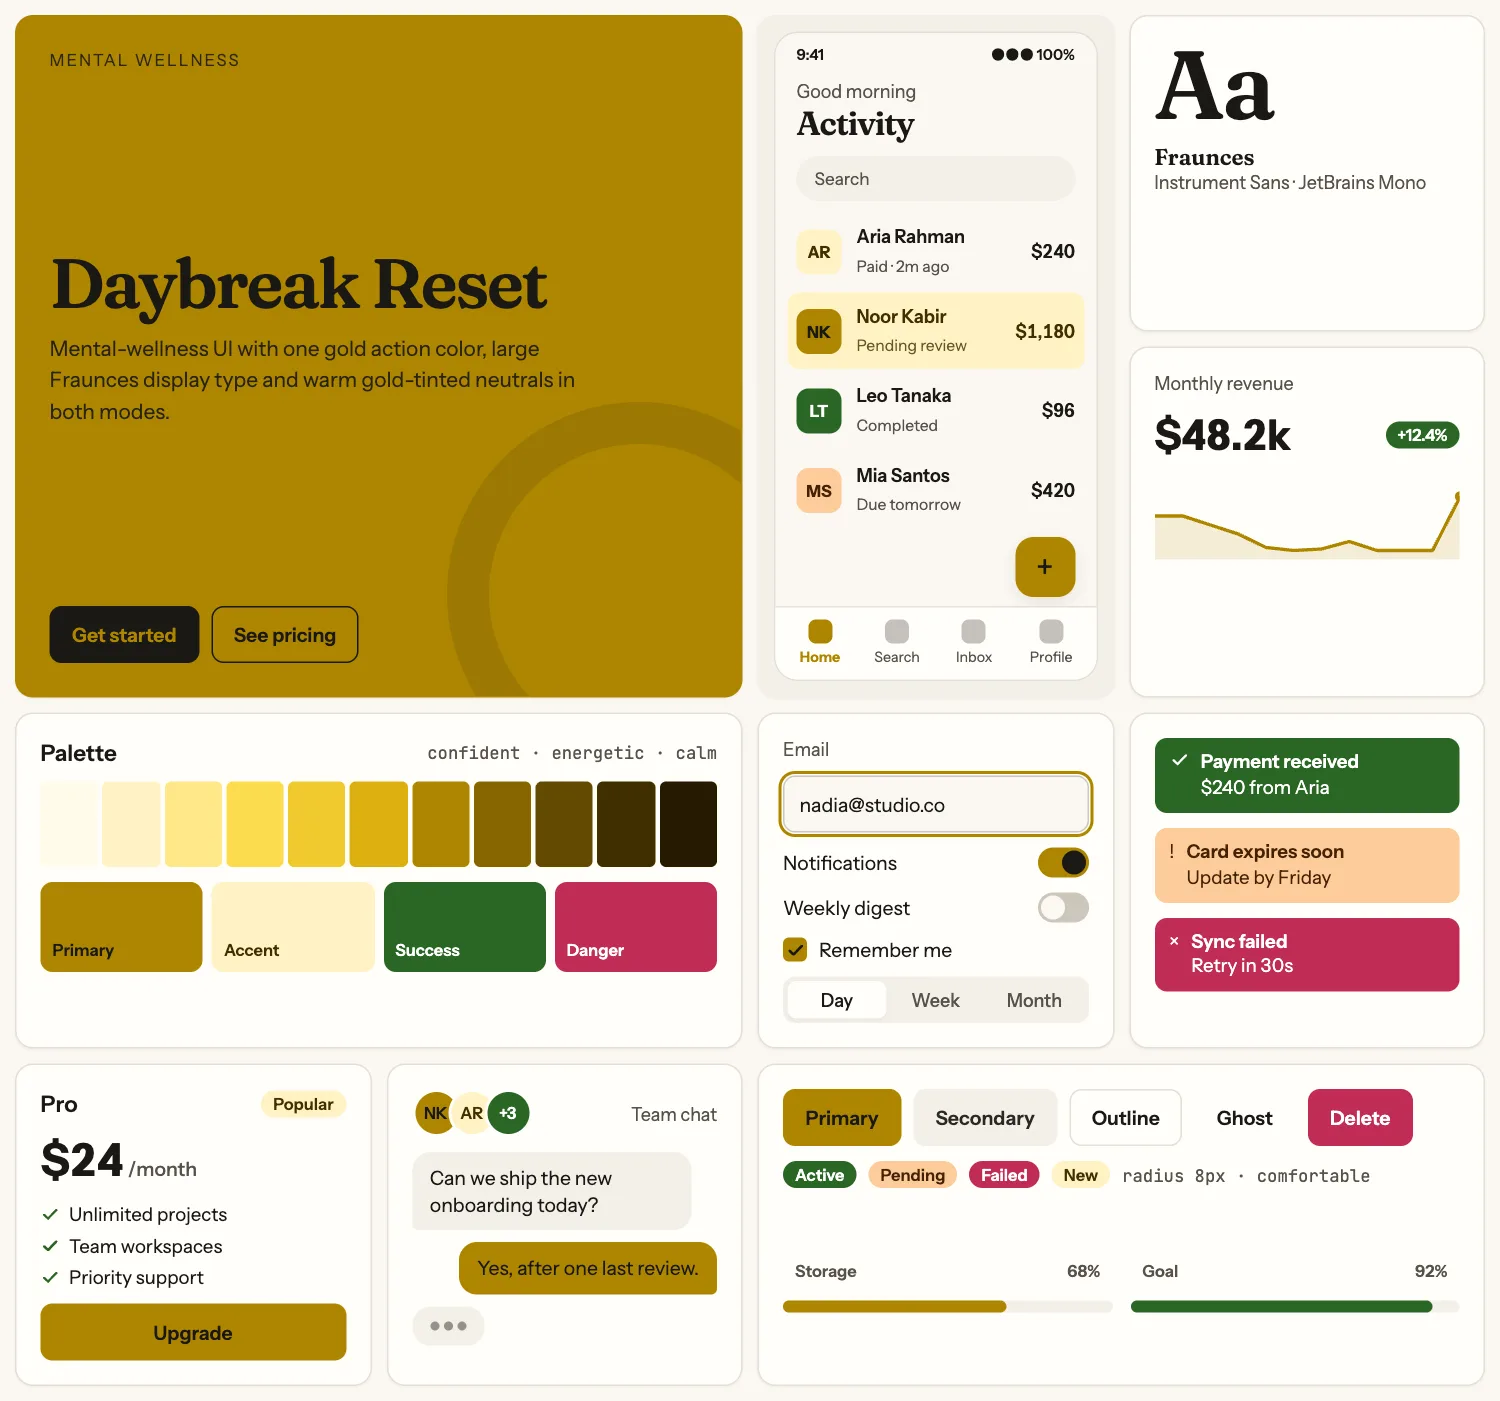Turn off the Notifications switch
Viewport: 1500px width, 1401px height.
1063,862
